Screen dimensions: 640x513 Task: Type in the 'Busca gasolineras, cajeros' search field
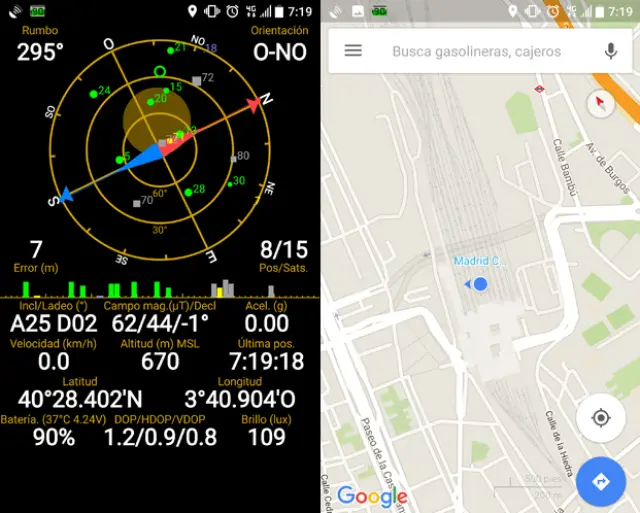click(476, 51)
